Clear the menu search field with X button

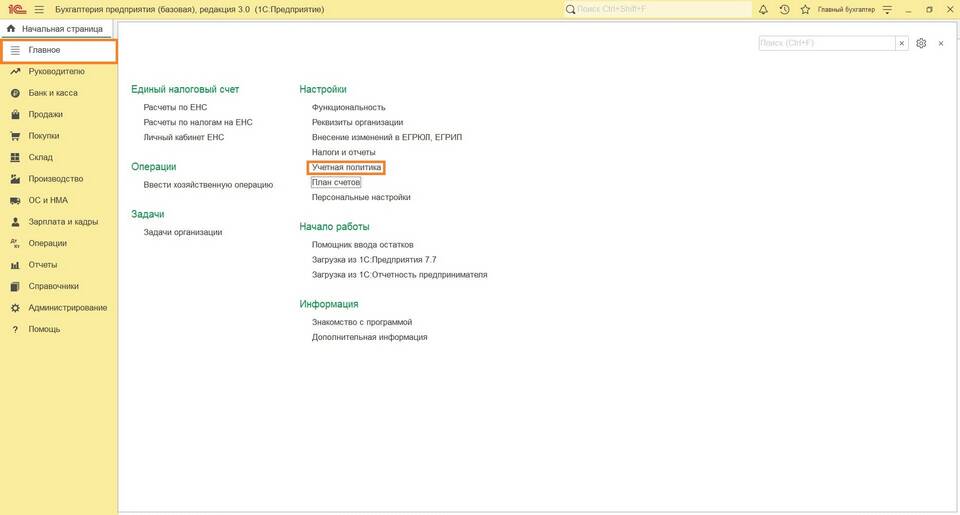(902, 43)
